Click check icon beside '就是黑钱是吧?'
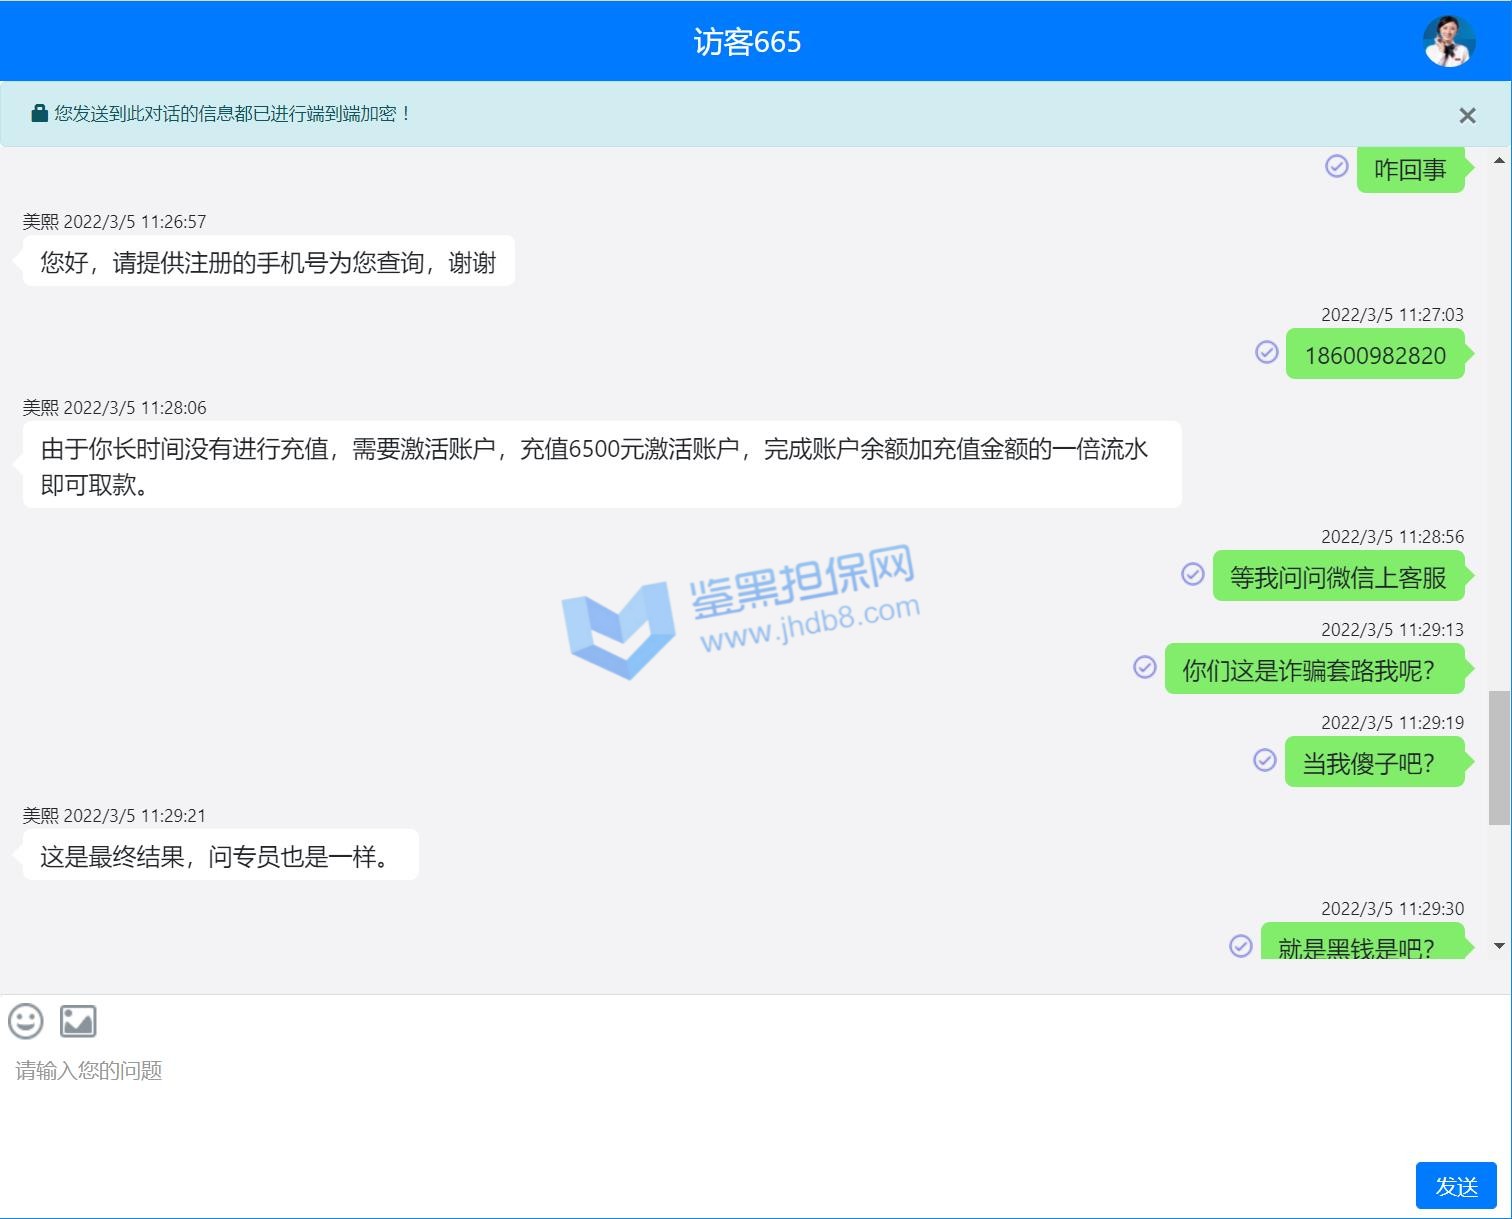This screenshot has height=1219, width=1512. [1241, 946]
